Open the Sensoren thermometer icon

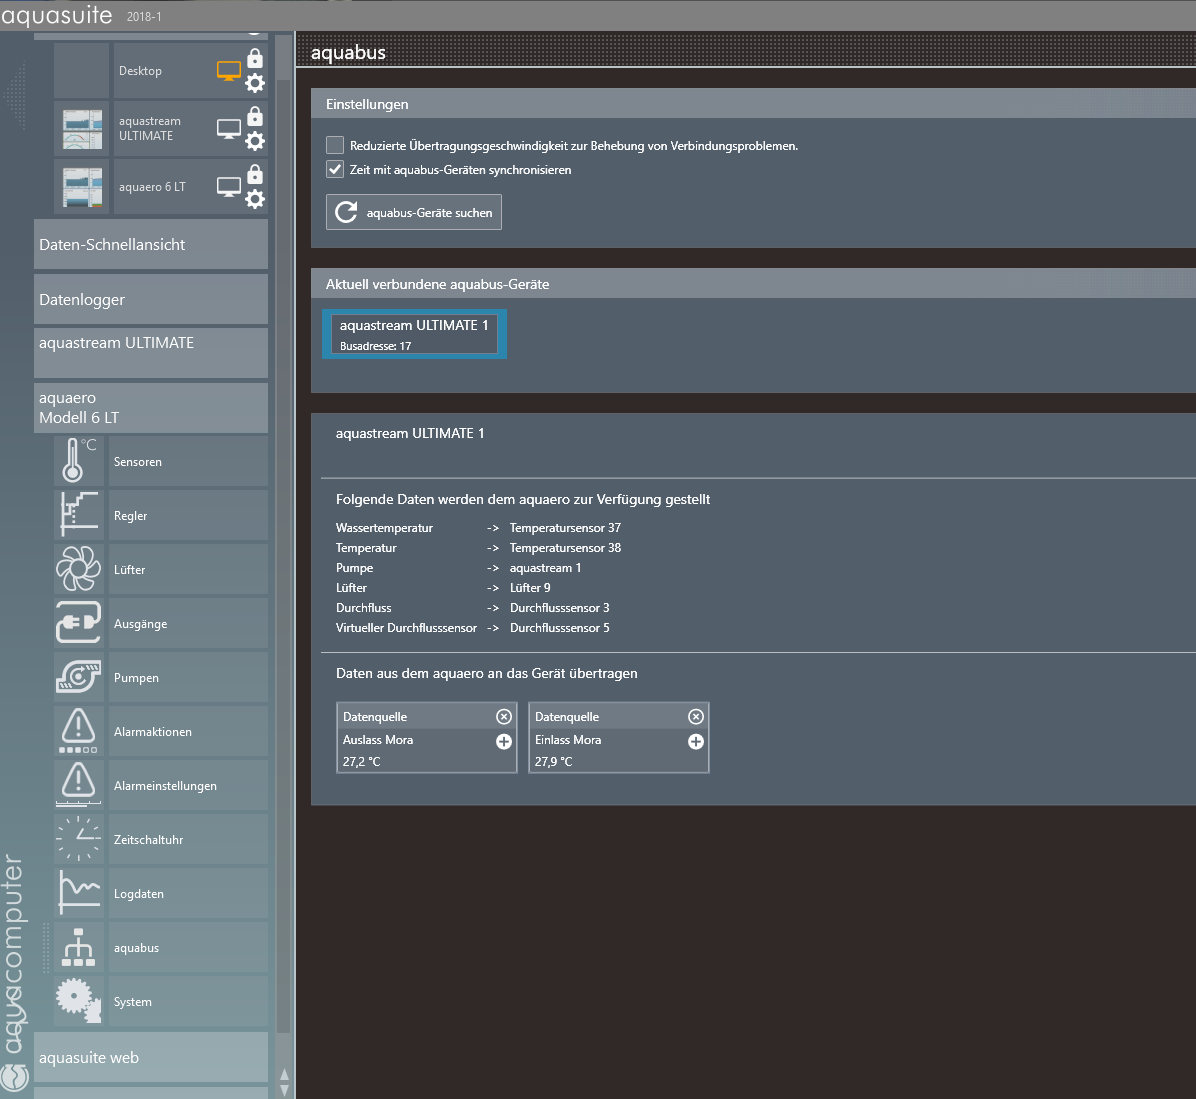point(79,461)
